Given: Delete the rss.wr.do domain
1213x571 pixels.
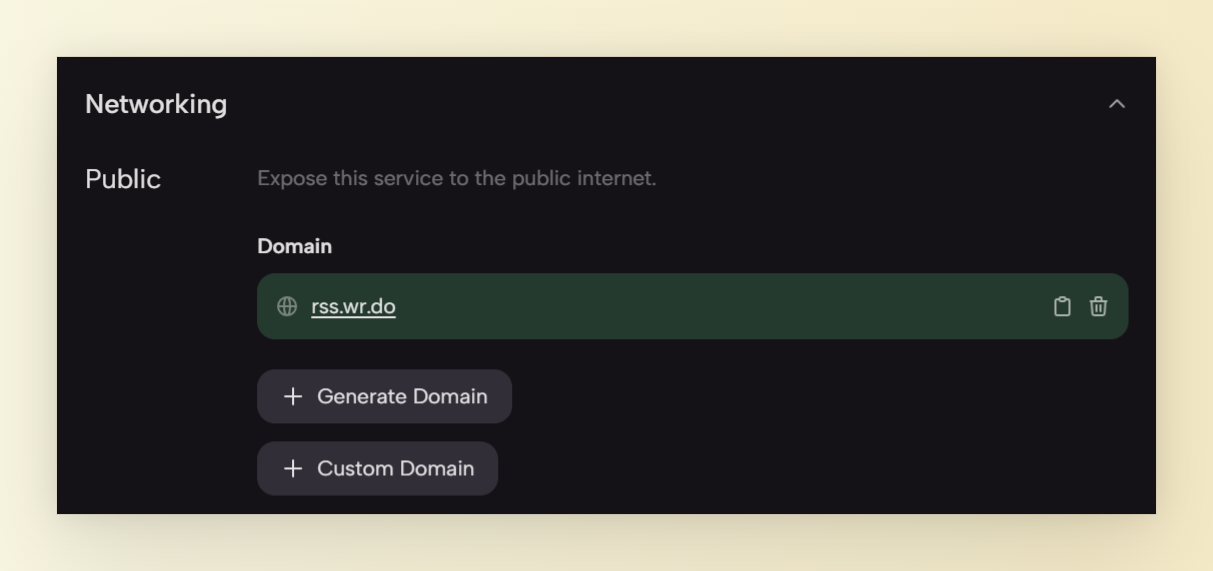Looking at the screenshot, I should tap(1098, 307).
